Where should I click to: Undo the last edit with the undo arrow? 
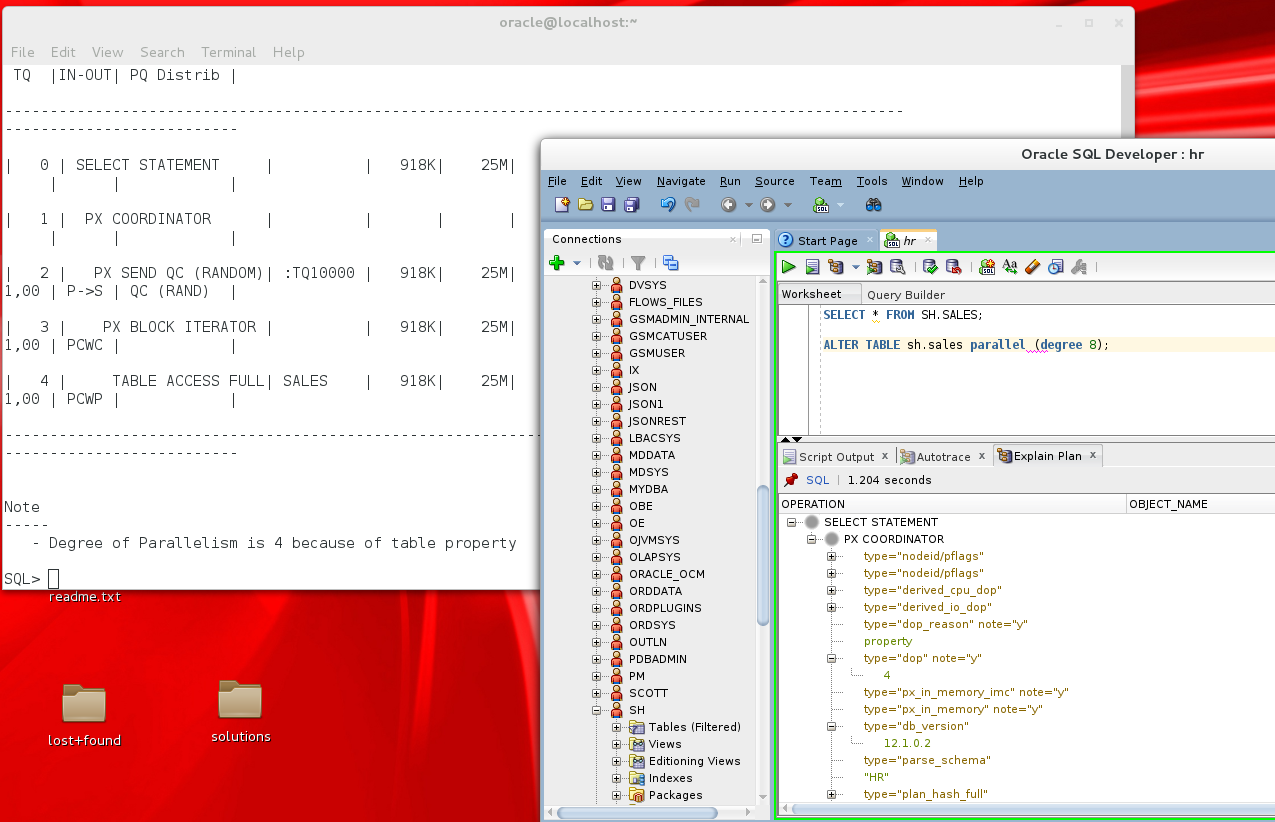coord(667,204)
